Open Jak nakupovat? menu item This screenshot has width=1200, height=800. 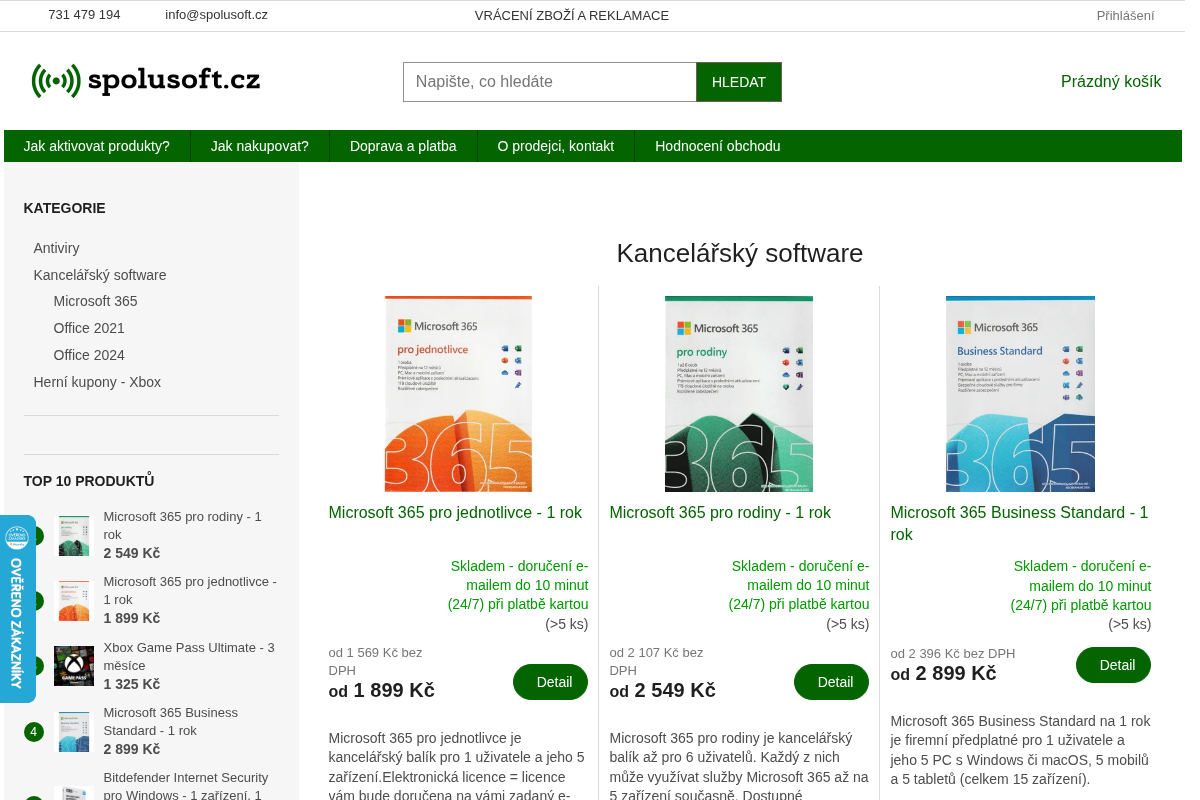[x=260, y=146]
